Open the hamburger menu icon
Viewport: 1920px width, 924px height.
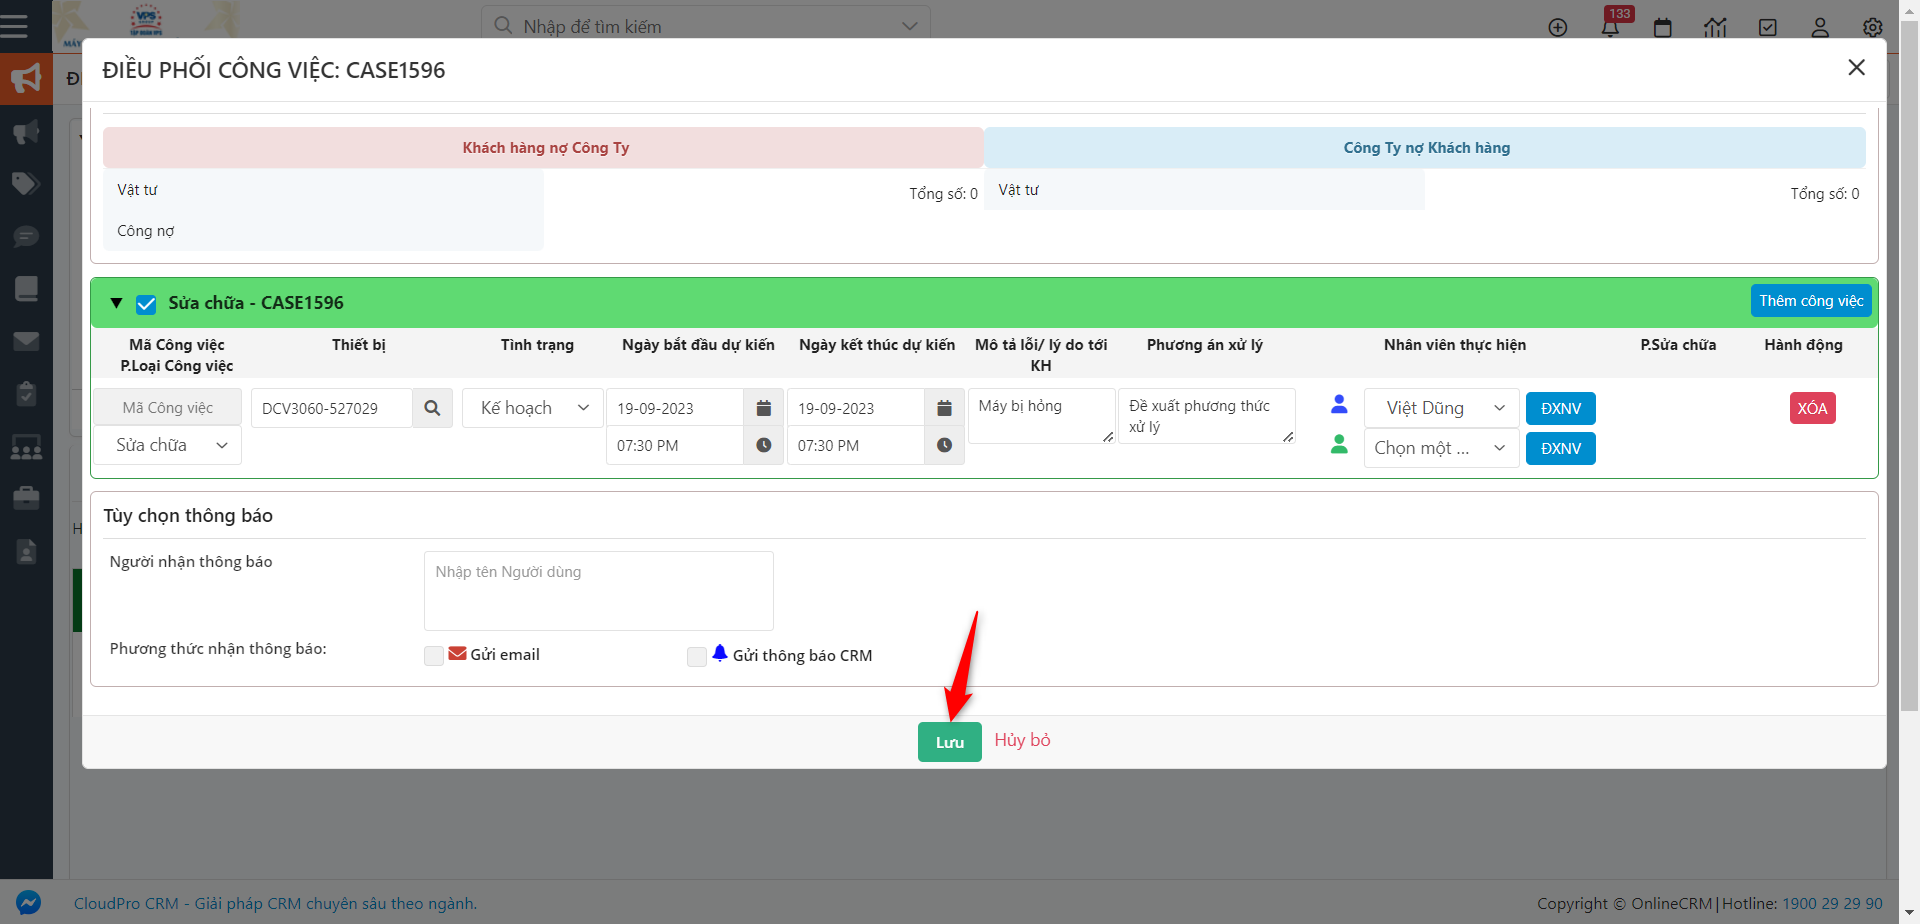point(14,26)
